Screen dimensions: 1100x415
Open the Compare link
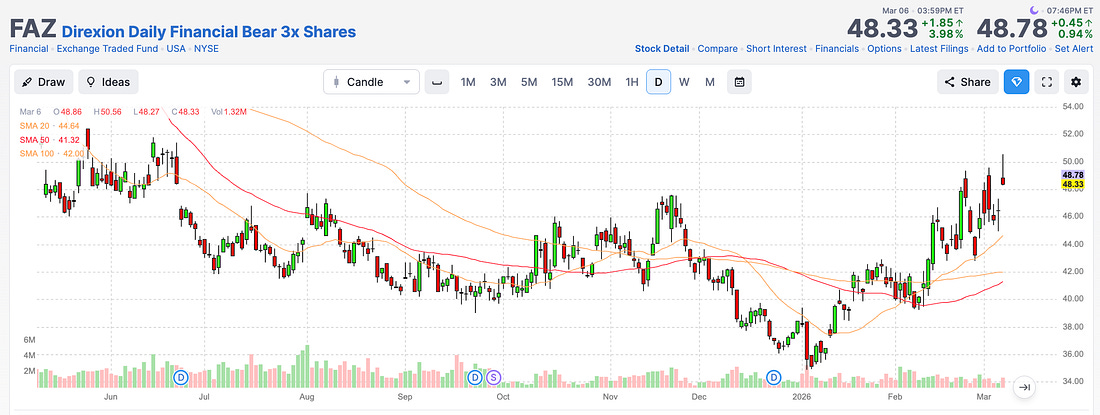pos(718,49)
